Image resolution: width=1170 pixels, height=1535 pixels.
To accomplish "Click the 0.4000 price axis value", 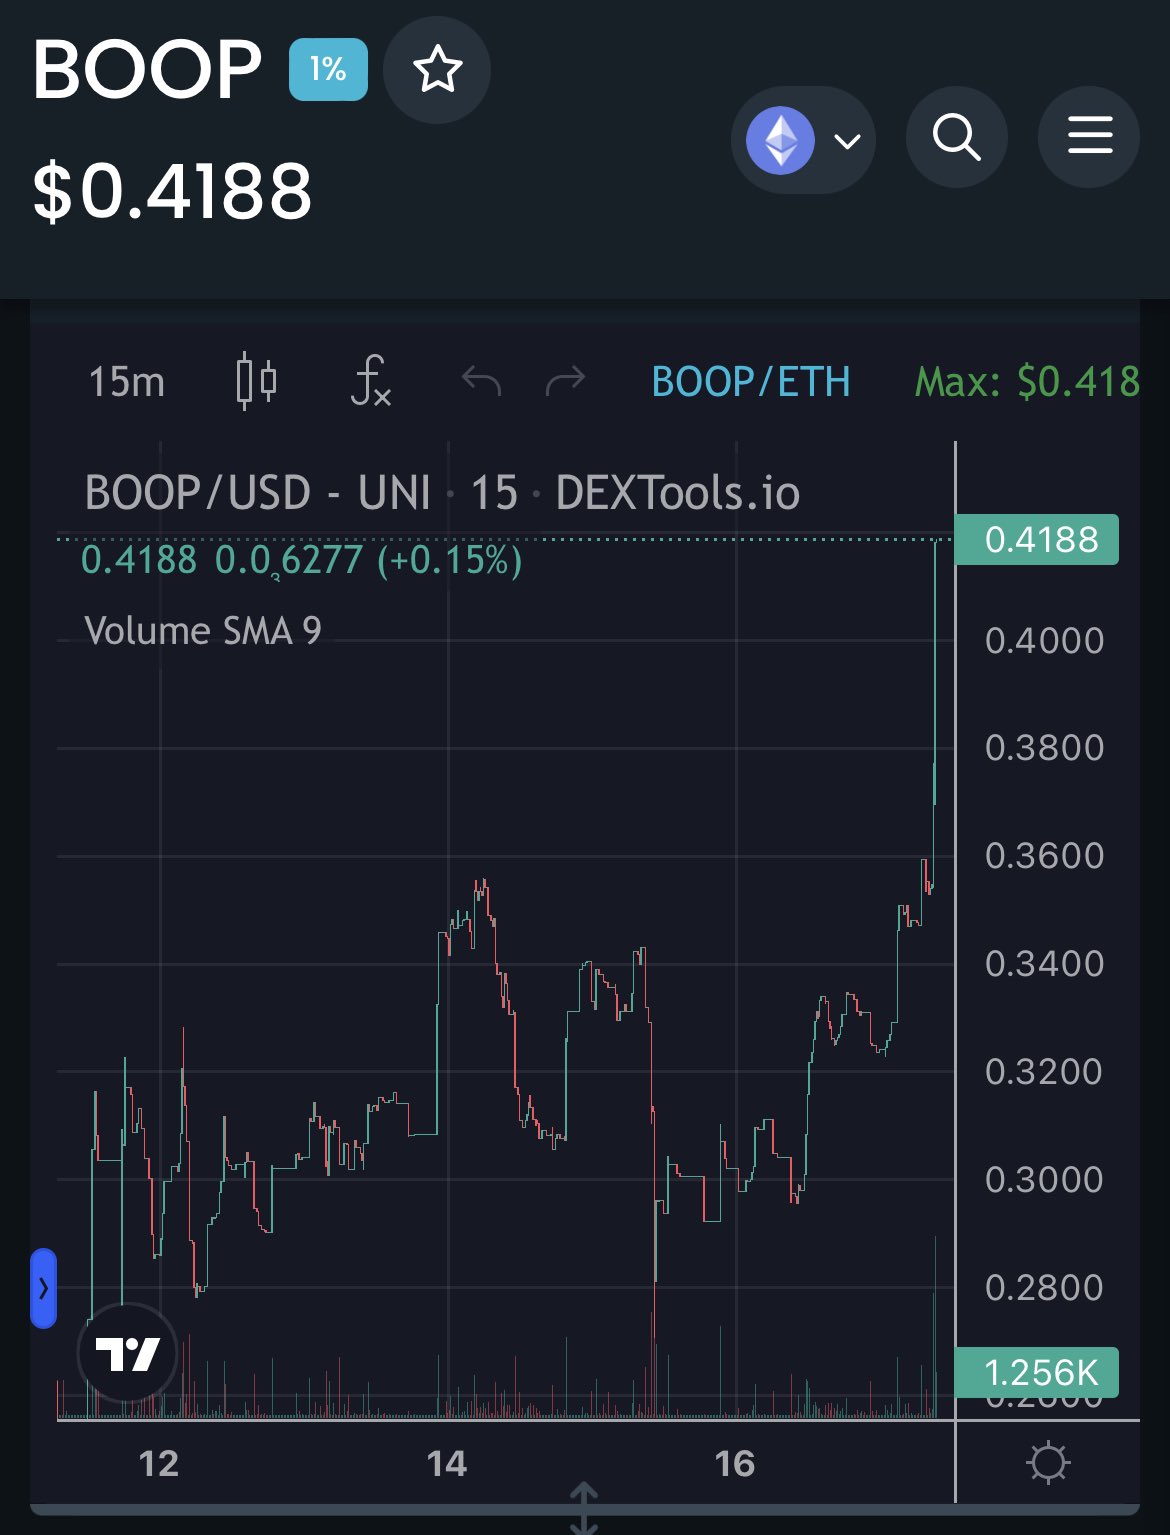I will point(1044,641).
